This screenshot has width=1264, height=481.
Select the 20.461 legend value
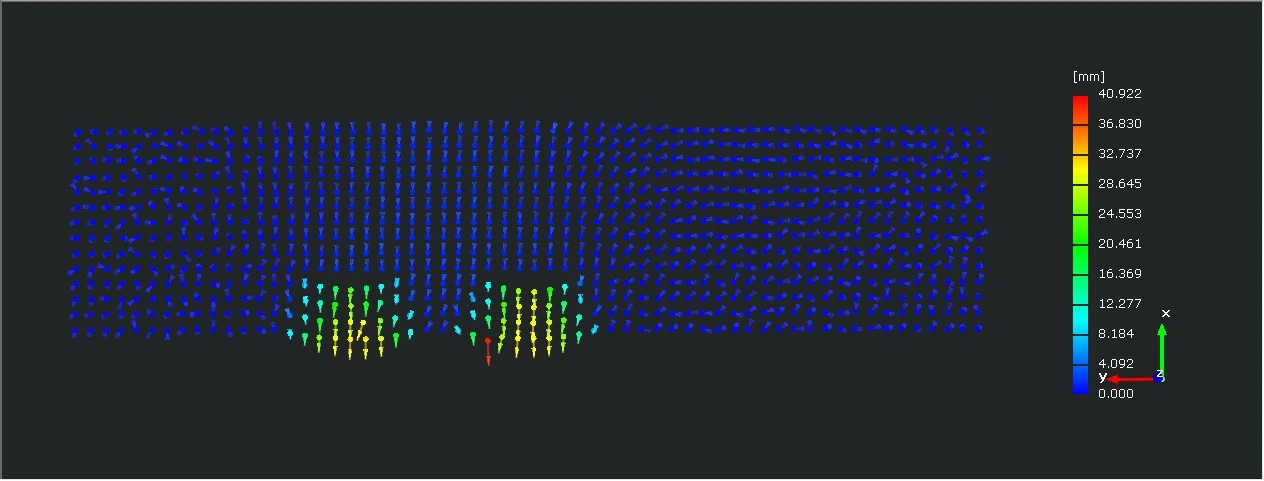tap(1120, 244)
